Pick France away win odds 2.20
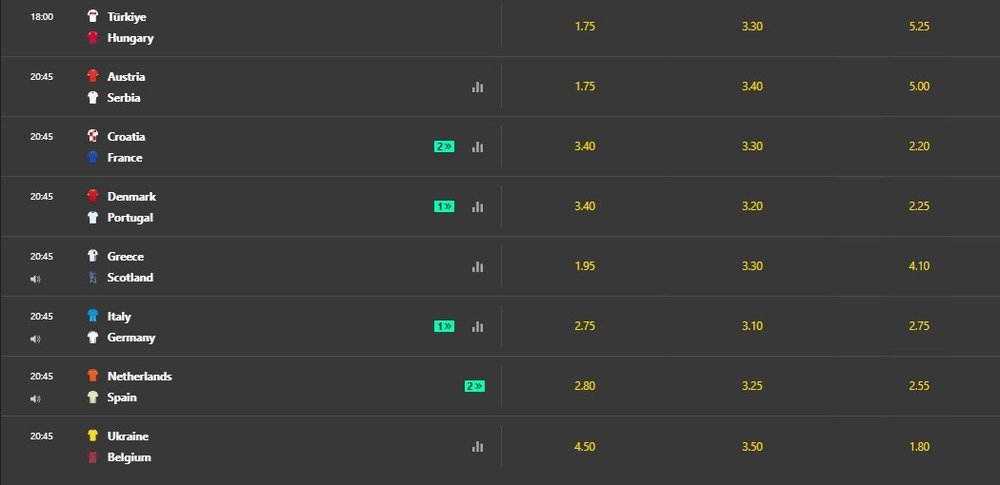The height and width of the screenshot is (485, 1000). 919,146
